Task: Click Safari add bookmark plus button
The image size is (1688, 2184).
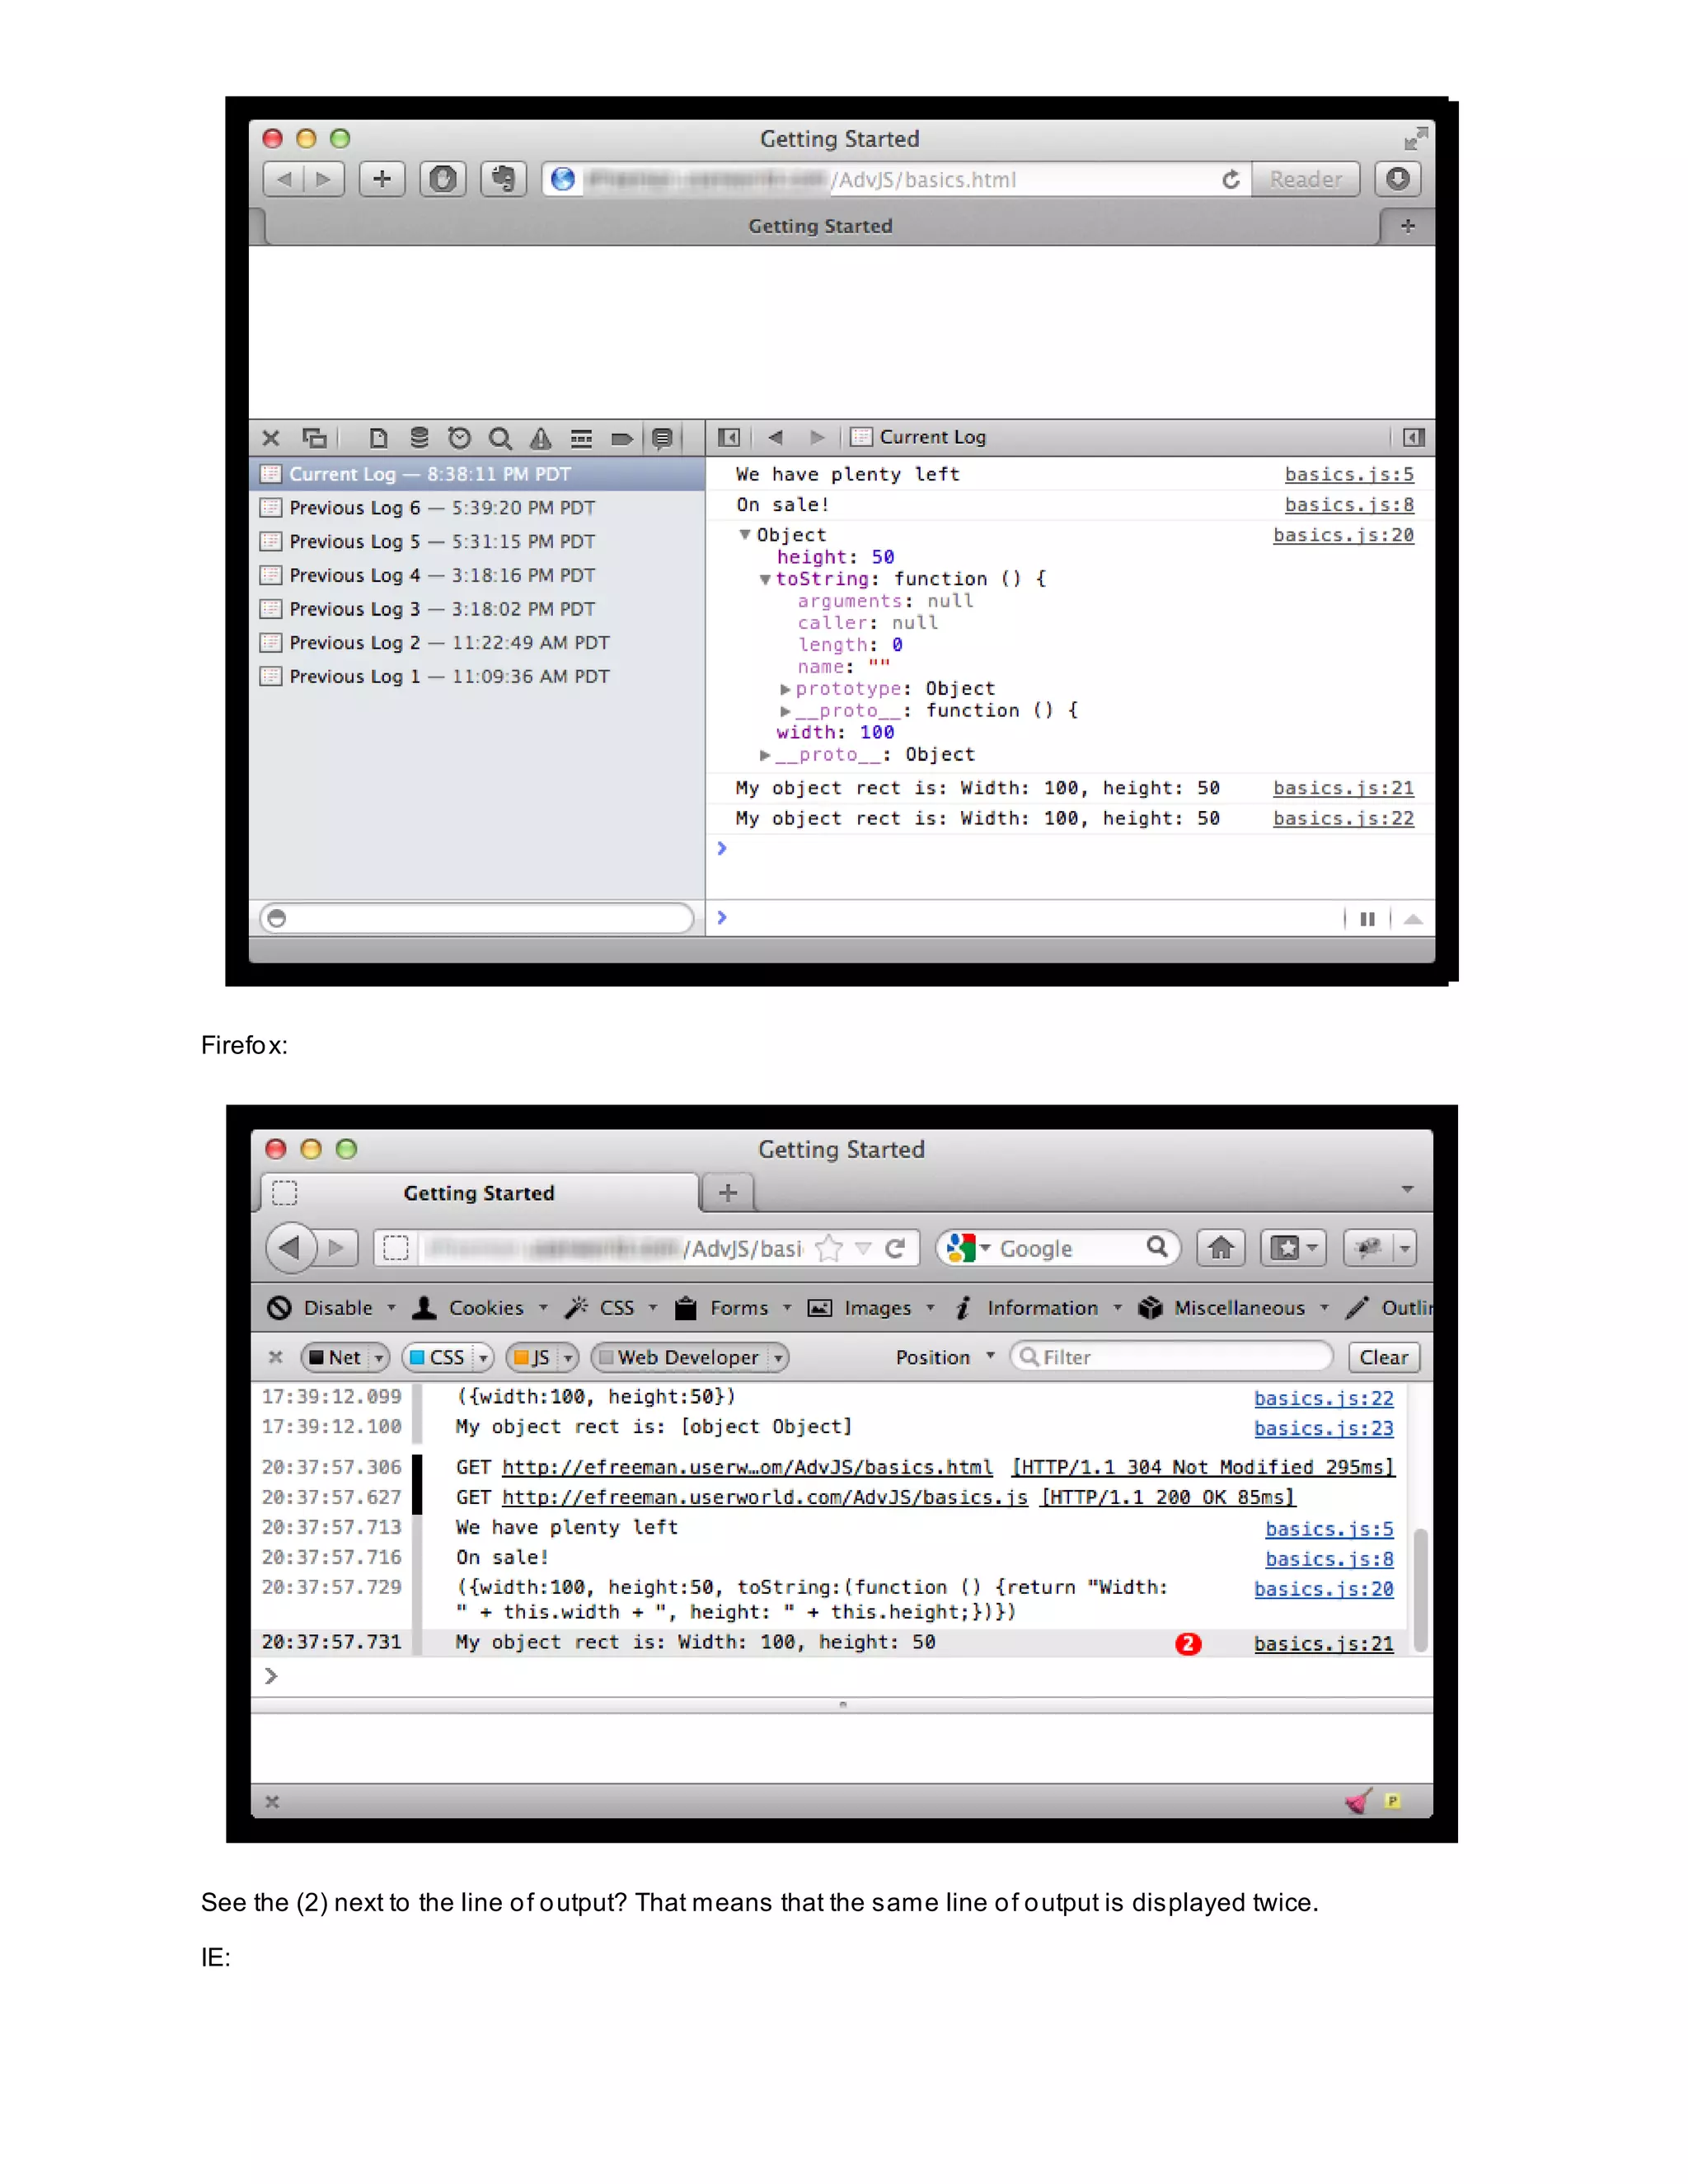Action: click(x=382, y=179)
